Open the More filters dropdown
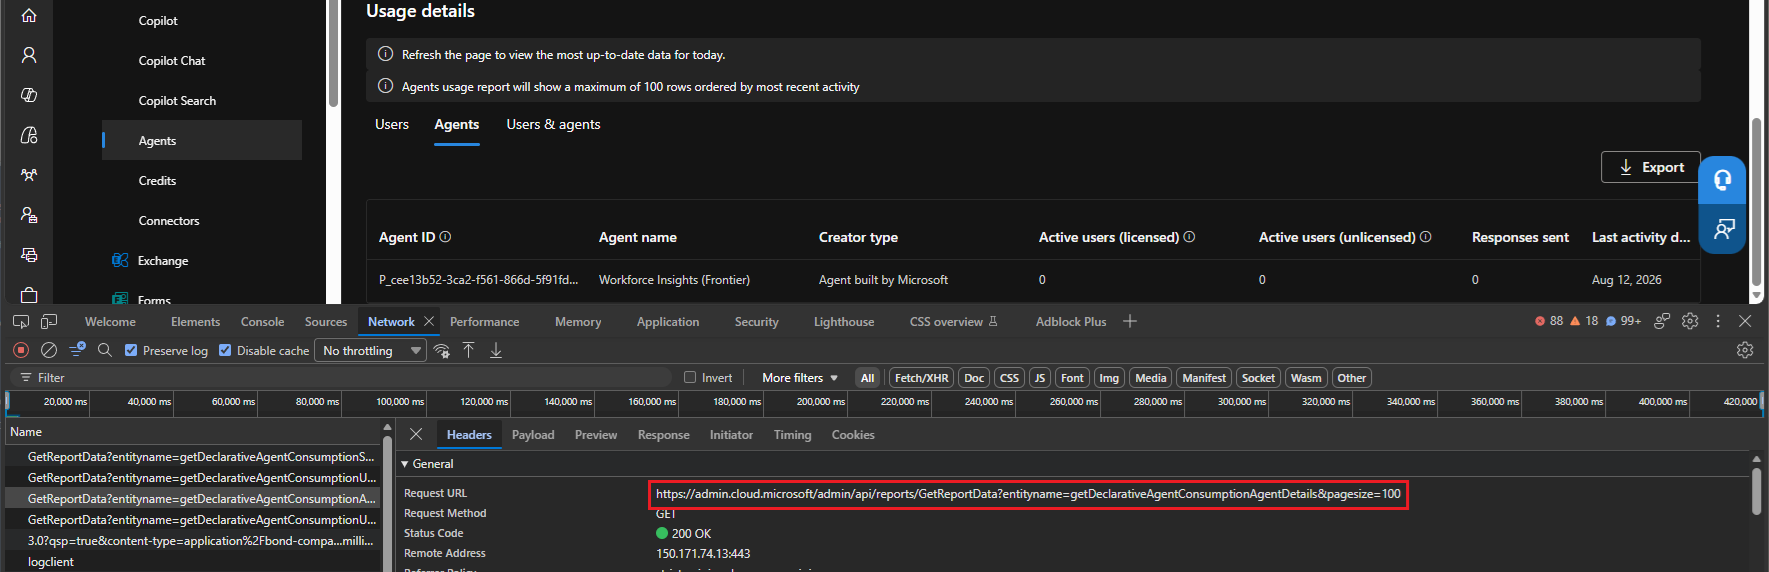1769x572 pixels. coord(800,378)
